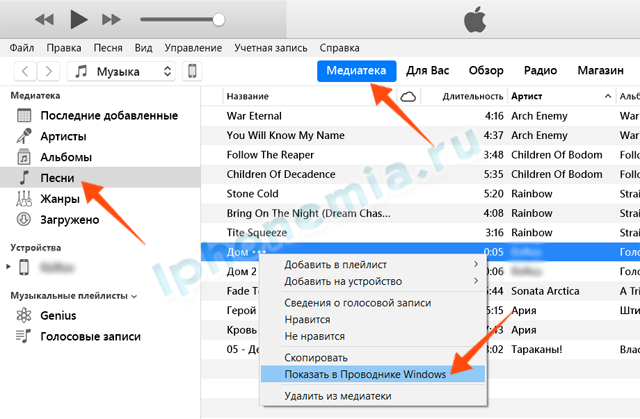640x419 pixels.
Task: Select Артисты in the sidebar
Action: tap(63, 136)
